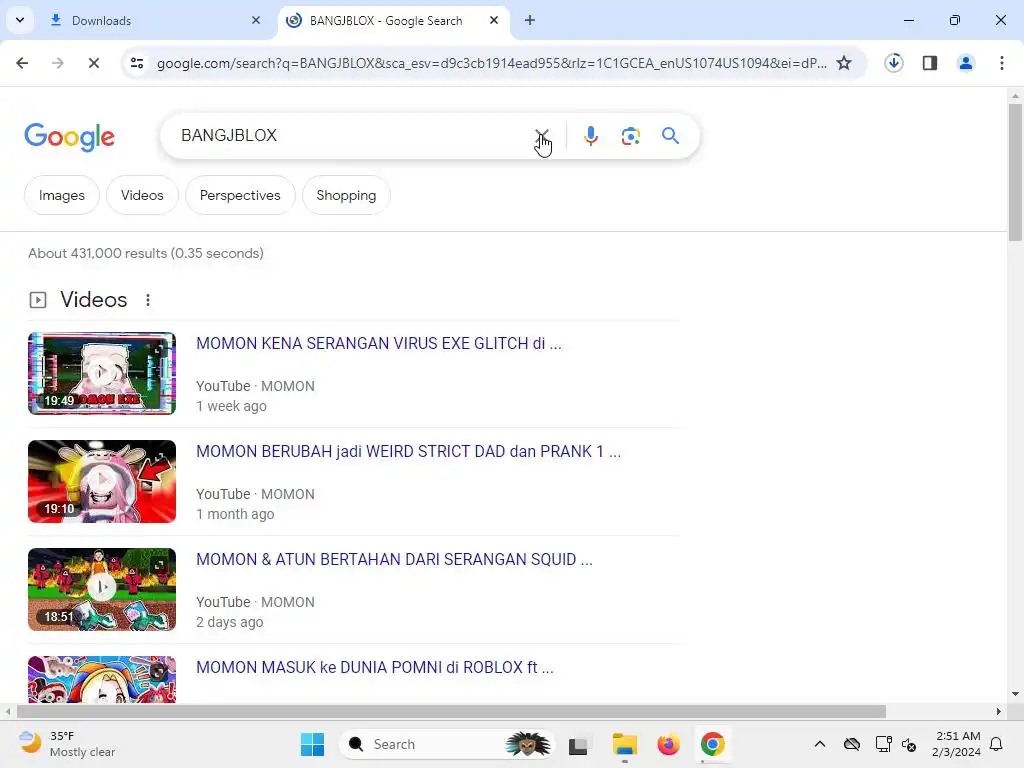The width and height of the screenshot is (1024, 768).
Task: Toggle the Chrome side panel
Action: tap(929, 63)
